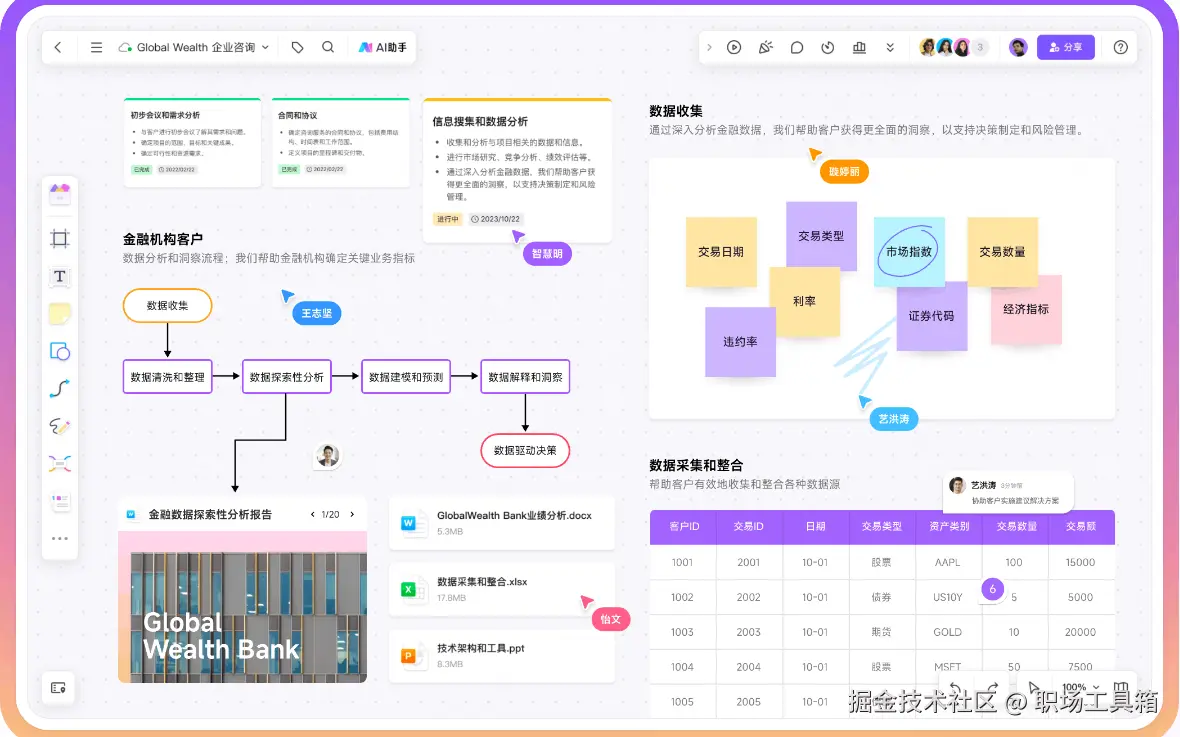1180x737 pixels.
Task: Select the 数据收集 flowchart start node
Action: point(167,306)
